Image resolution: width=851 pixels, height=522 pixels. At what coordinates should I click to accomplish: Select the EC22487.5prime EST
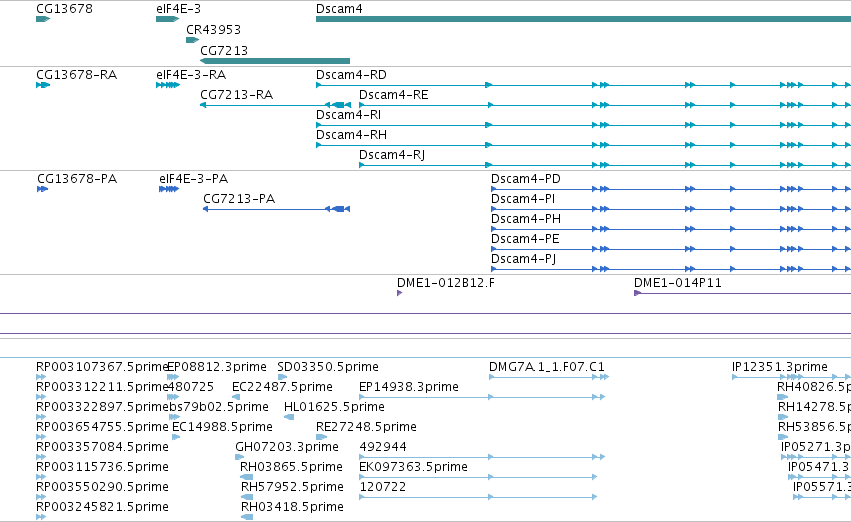[x=236, y=397]
